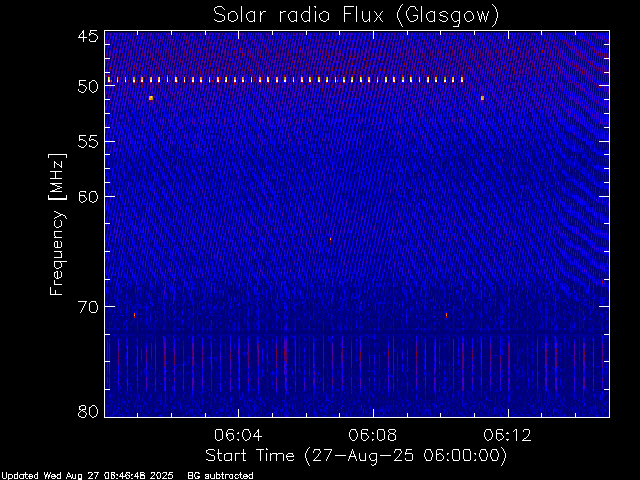
Task: Click the yellow spot below 50 MHz near plot start
Action: point(151,98)
